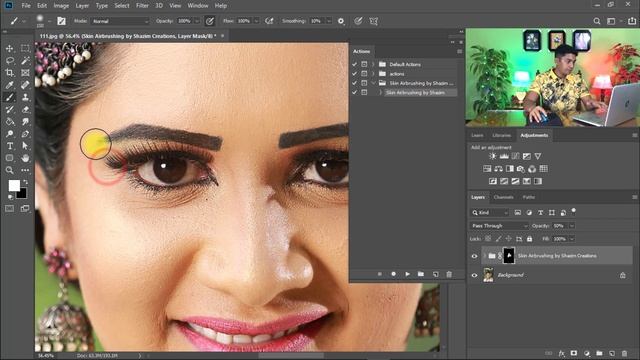Image resolution: width=640 pixels, height=360 pixels.
Task: Add a Photo Filter adjustment
Action: point(520,169)
